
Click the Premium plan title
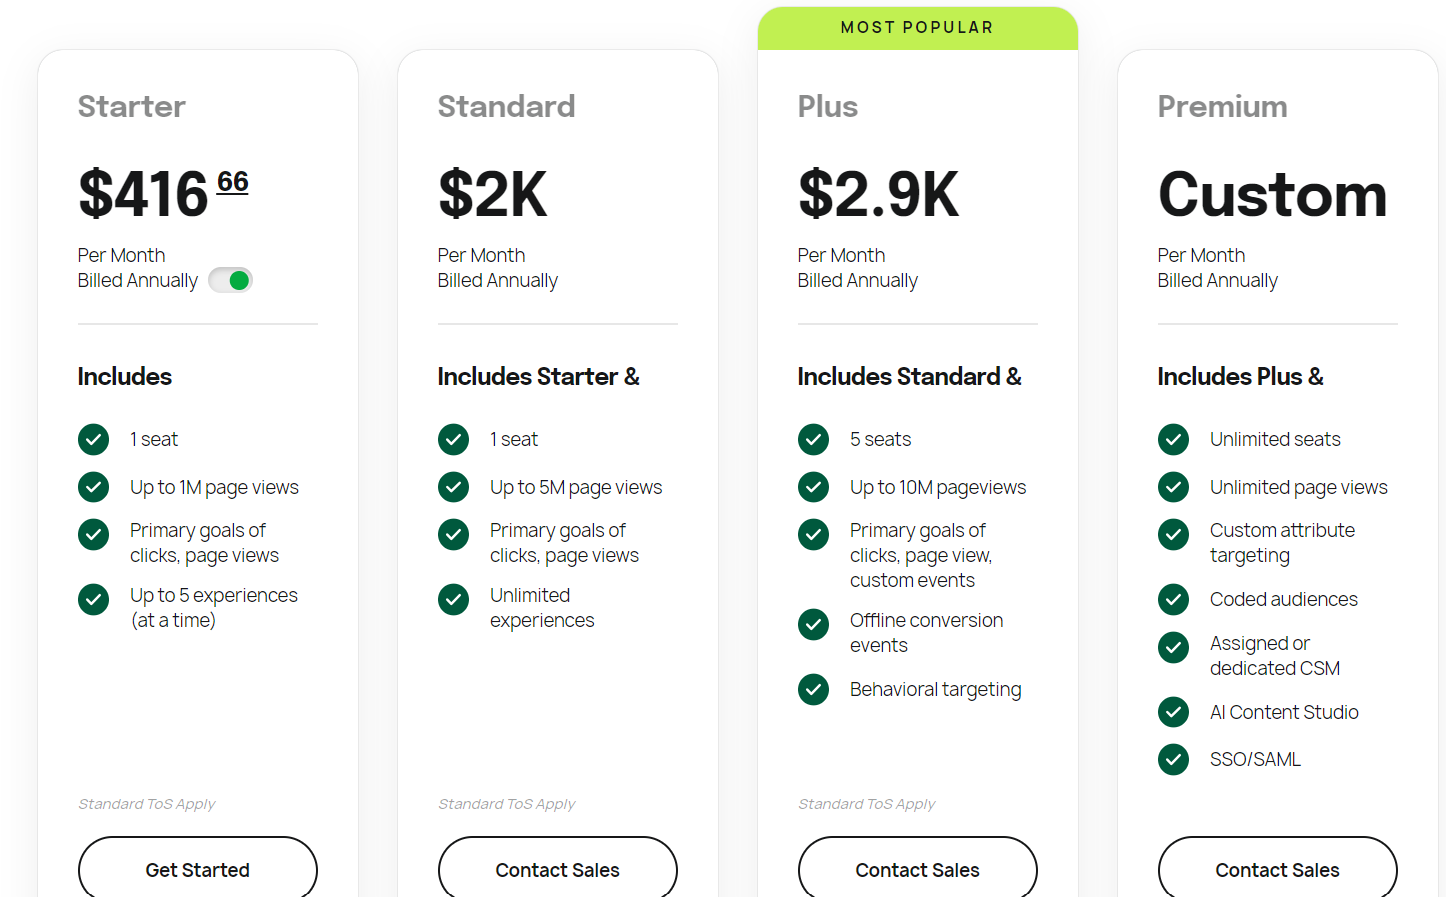point(1223,106)
